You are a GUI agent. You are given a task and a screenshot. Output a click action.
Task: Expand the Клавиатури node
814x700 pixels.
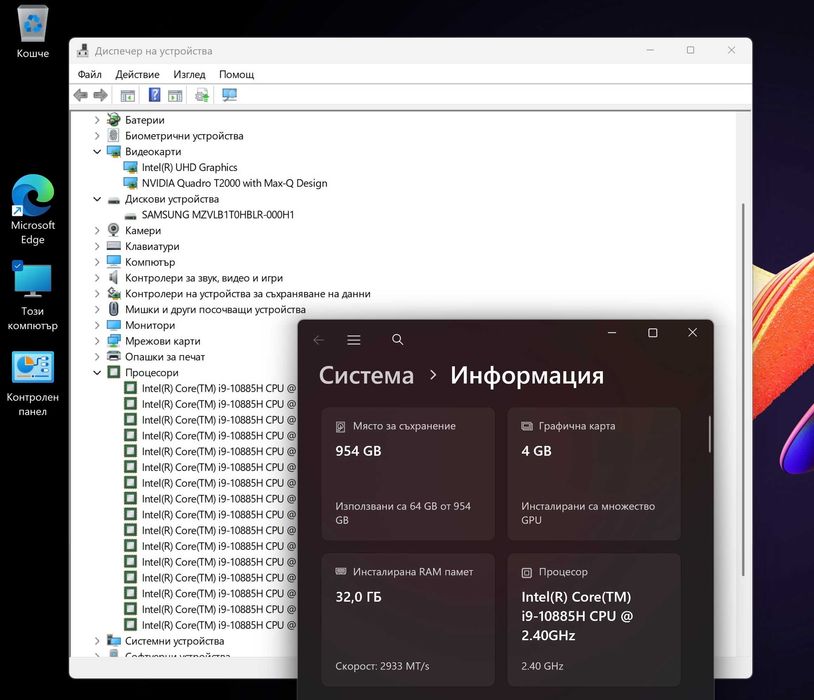[x=97, y=246]
